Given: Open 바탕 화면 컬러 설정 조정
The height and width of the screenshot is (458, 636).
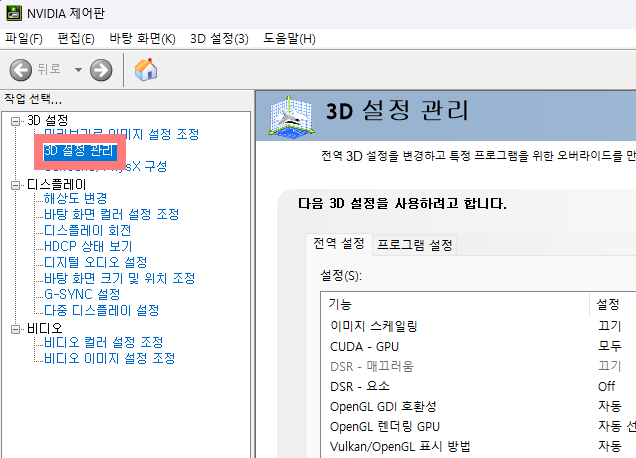Looking at the screenshot, I should 112,214.
